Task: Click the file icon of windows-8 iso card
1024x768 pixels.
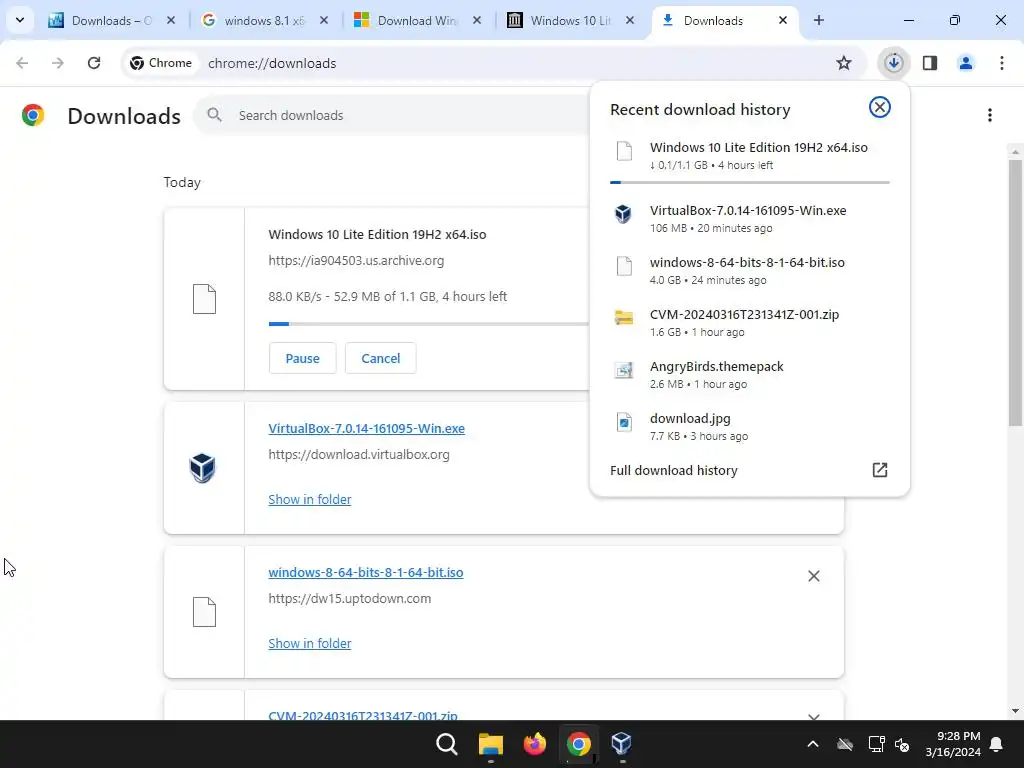Action: [x=204, y=612]
